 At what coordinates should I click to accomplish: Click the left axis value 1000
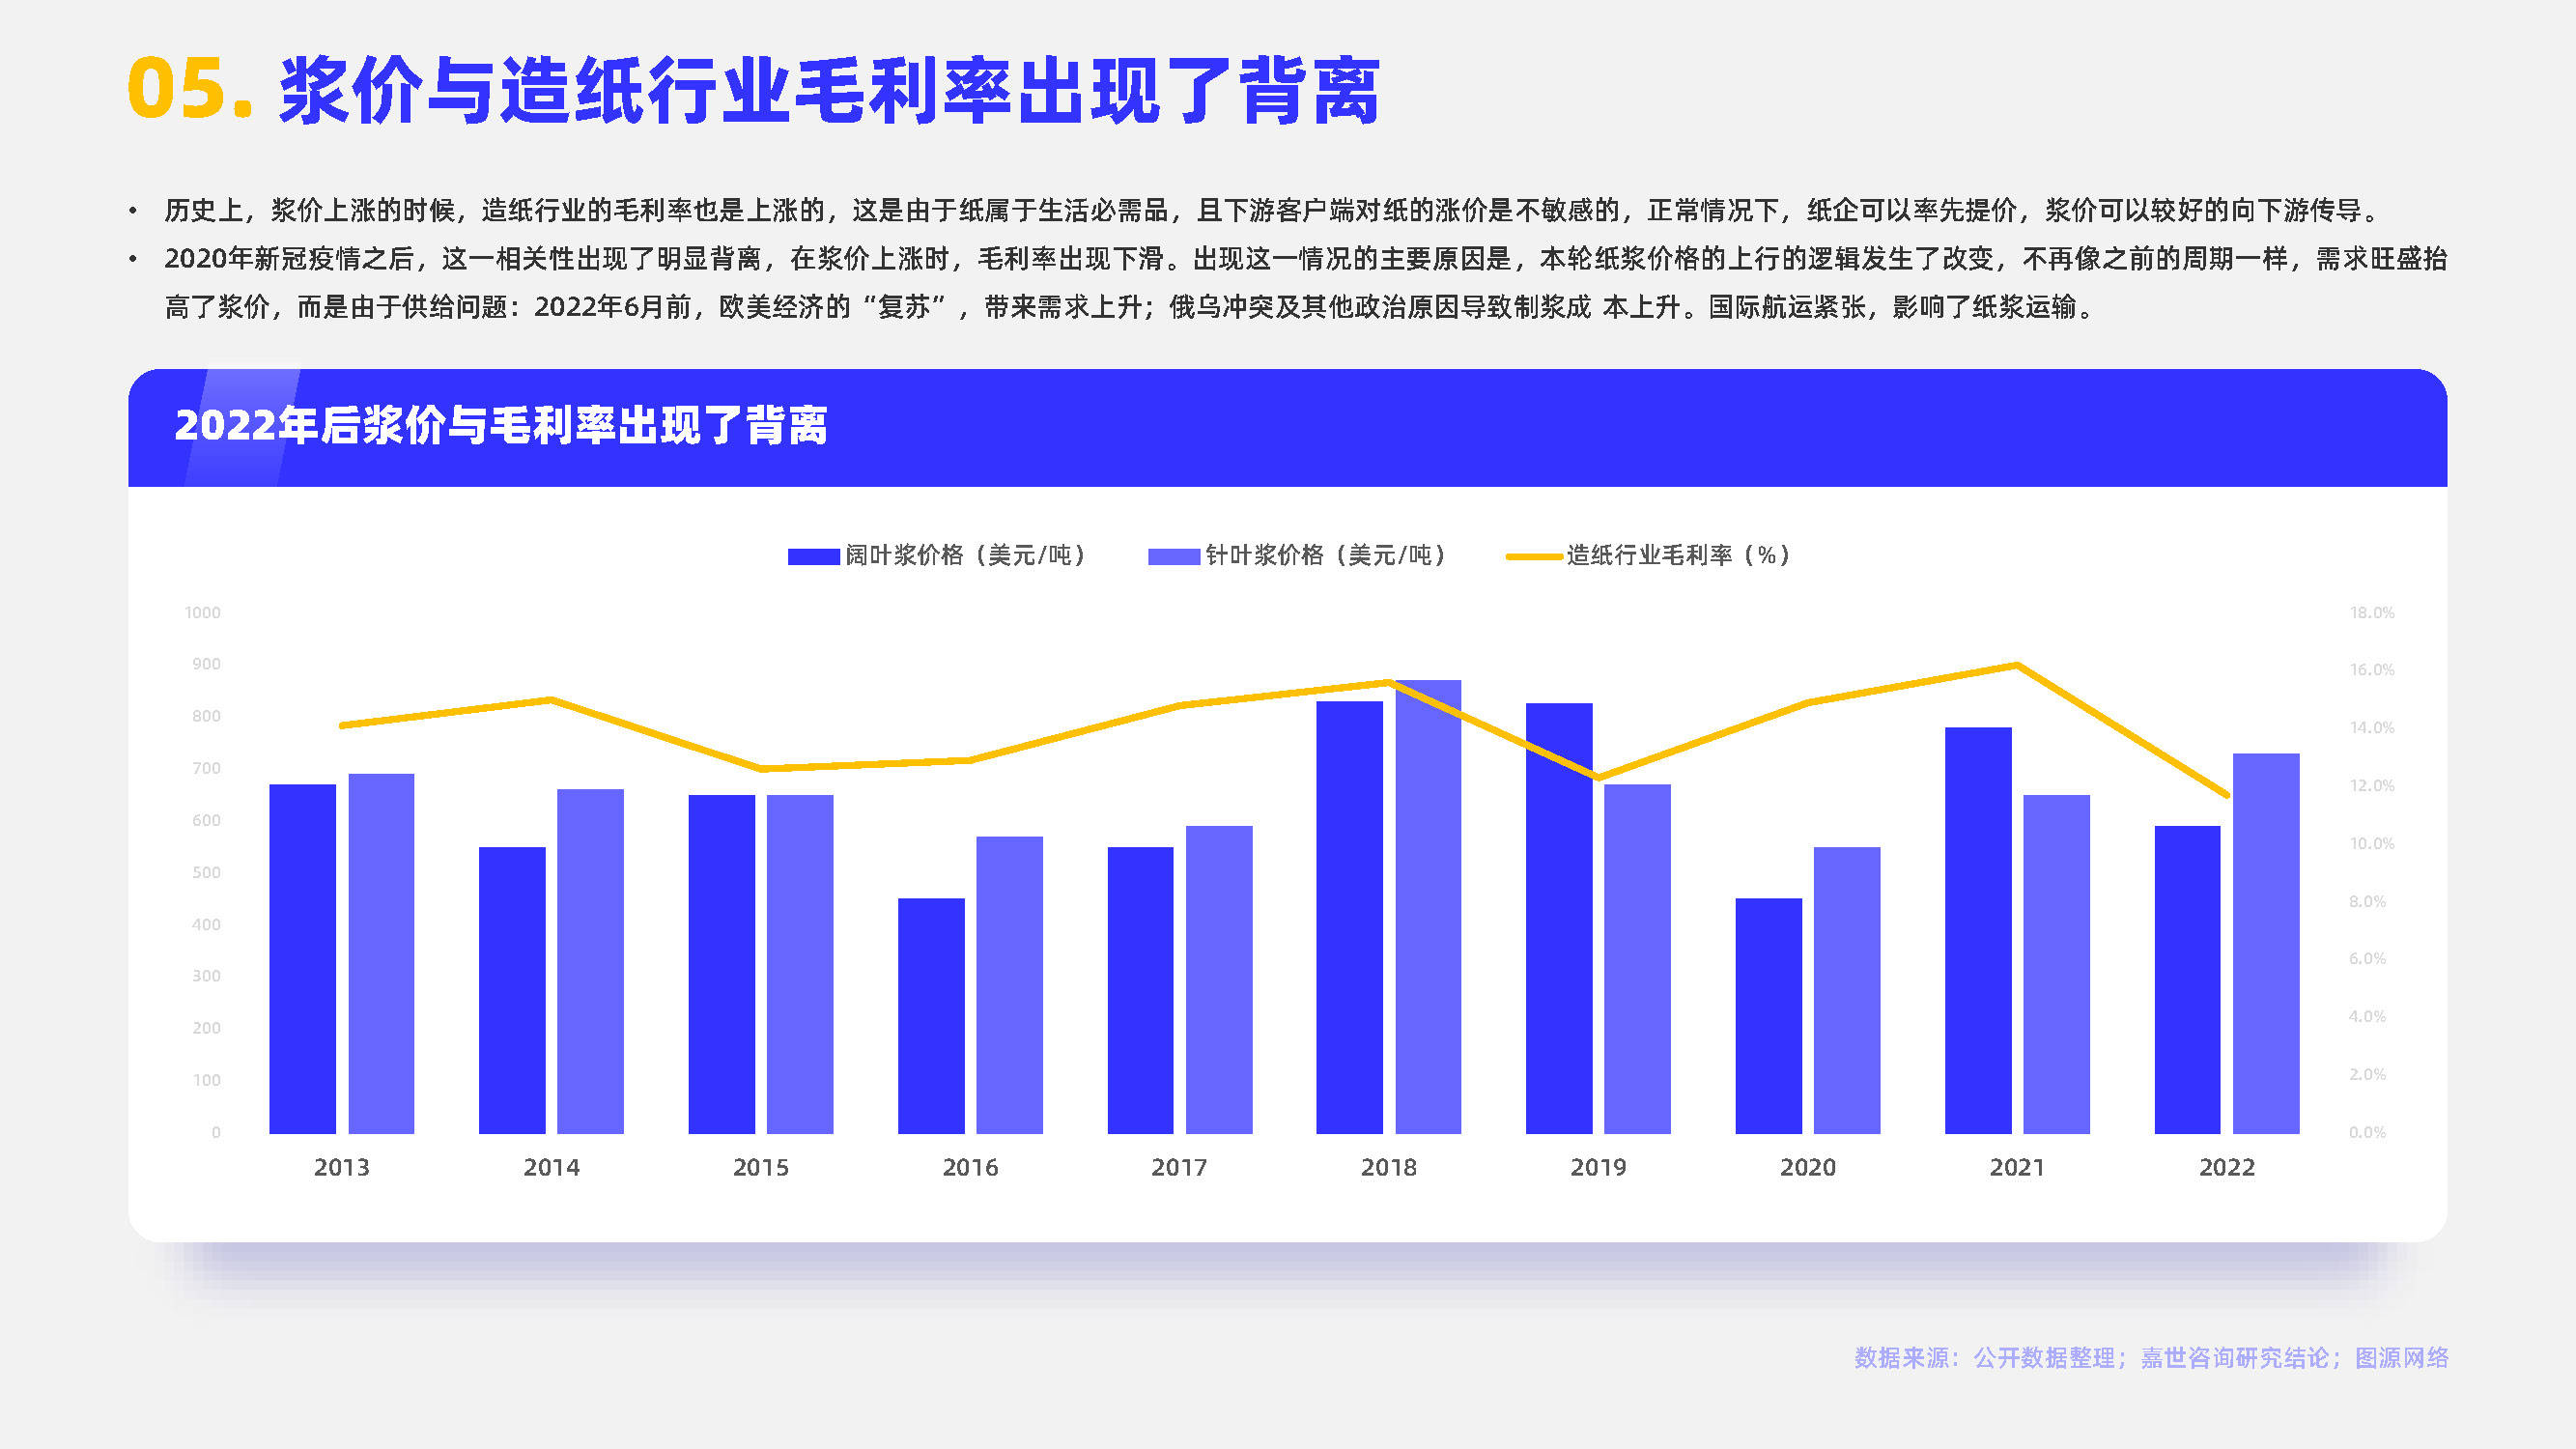202,612
